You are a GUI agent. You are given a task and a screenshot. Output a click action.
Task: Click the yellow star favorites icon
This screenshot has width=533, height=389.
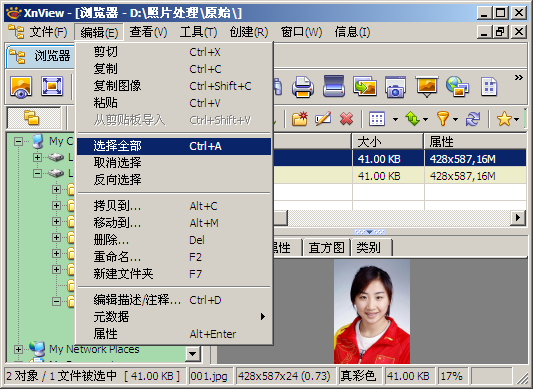504,119
